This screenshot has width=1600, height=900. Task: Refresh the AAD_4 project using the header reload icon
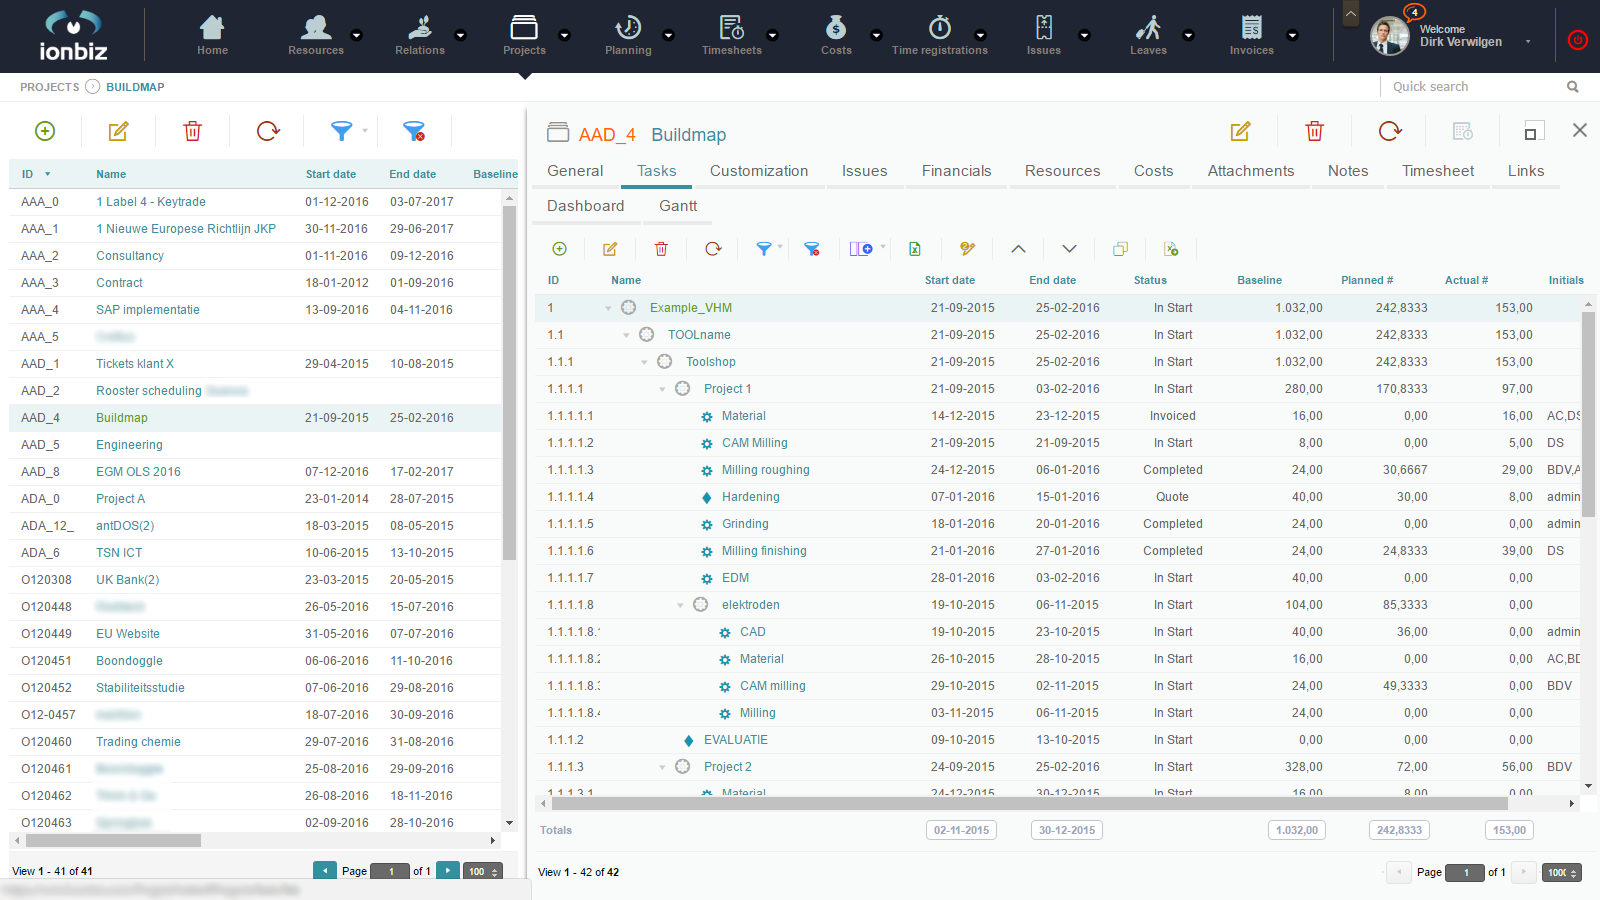point(1389,131)
